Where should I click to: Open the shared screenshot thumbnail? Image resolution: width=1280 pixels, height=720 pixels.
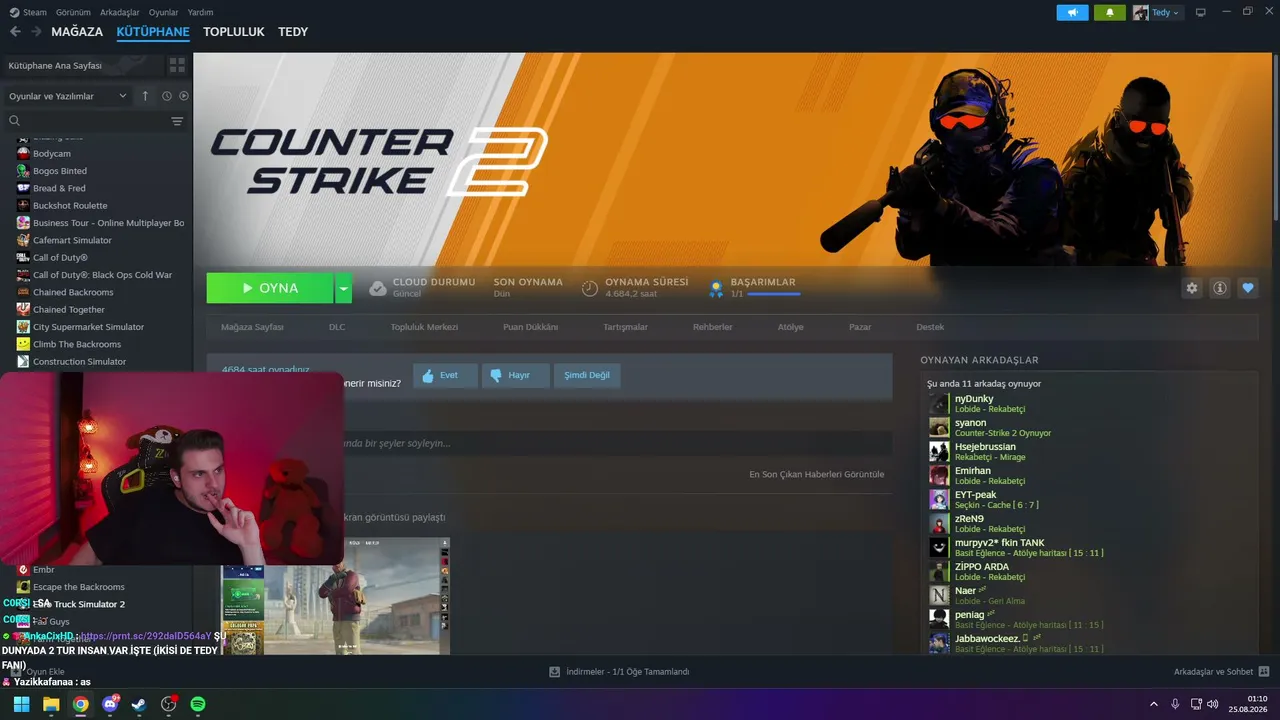click(335, 596)
